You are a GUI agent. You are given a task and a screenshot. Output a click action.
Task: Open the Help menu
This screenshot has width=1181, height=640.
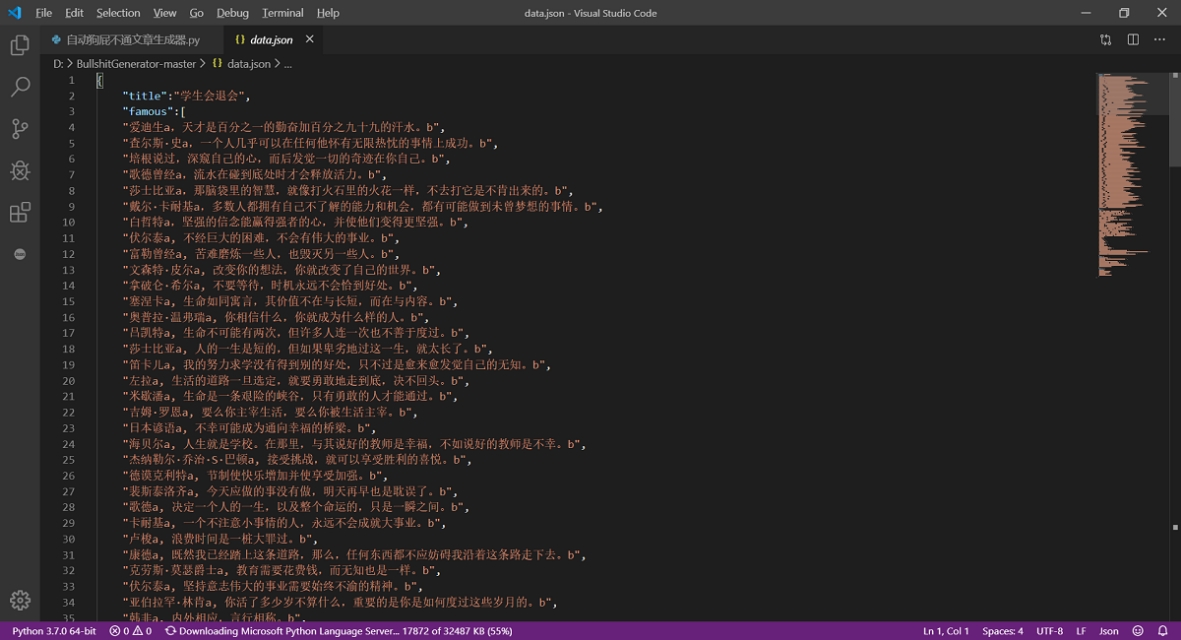point(328,13)
